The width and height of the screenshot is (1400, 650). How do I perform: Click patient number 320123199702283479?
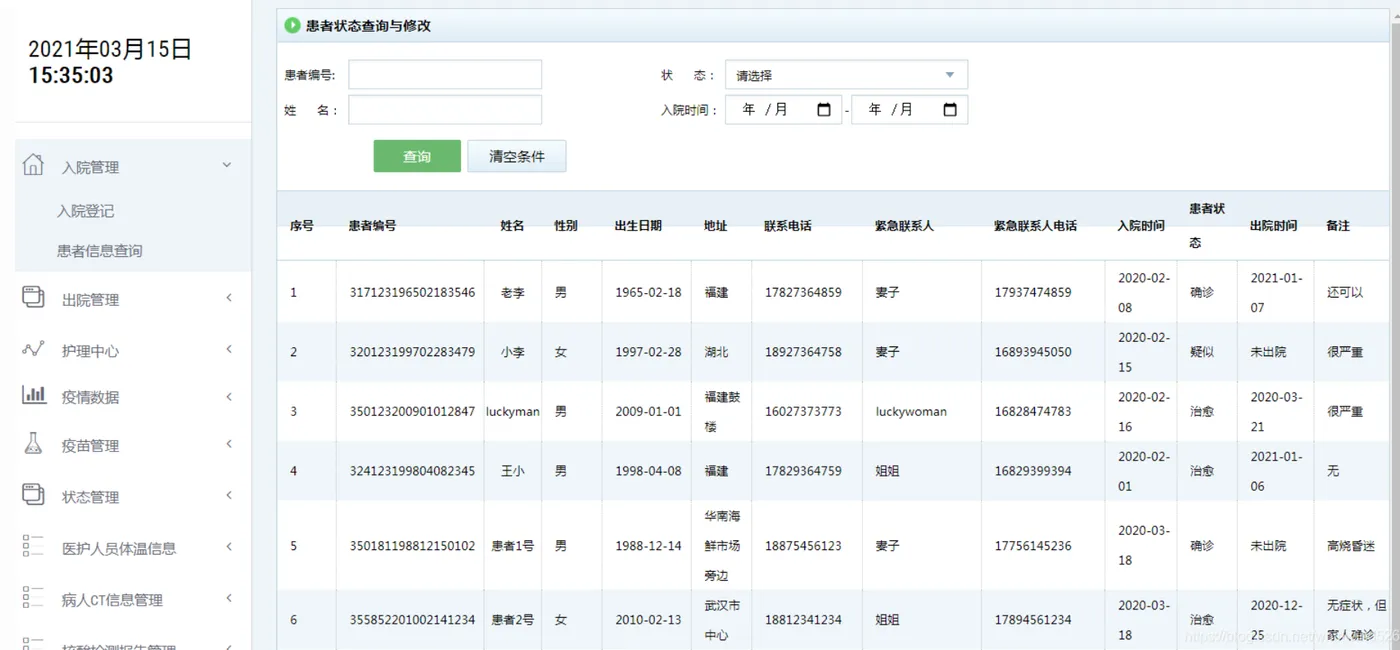[x=412, y=352]
